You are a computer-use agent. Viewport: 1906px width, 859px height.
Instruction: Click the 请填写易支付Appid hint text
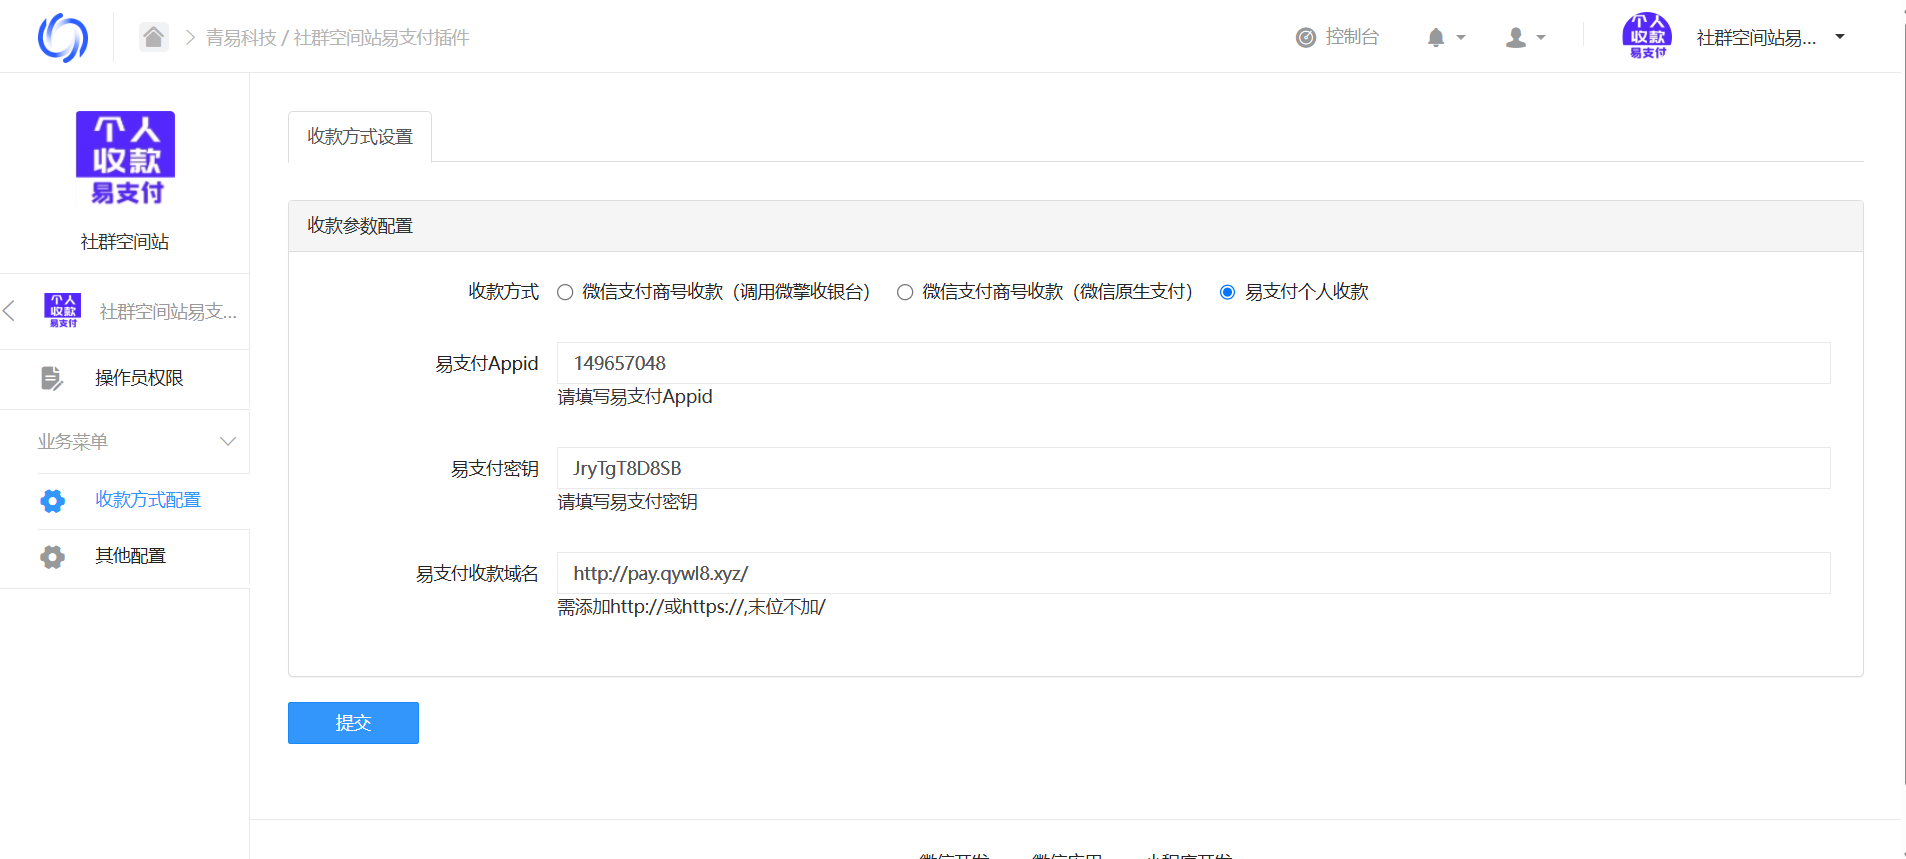[635, 397]
